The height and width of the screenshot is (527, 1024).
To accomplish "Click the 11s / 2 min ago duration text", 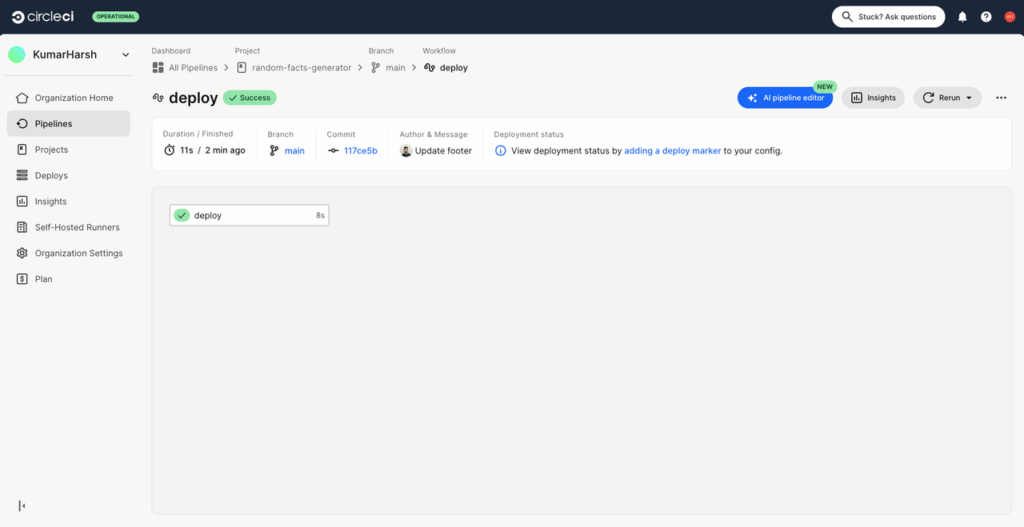I will click(213, 151).
